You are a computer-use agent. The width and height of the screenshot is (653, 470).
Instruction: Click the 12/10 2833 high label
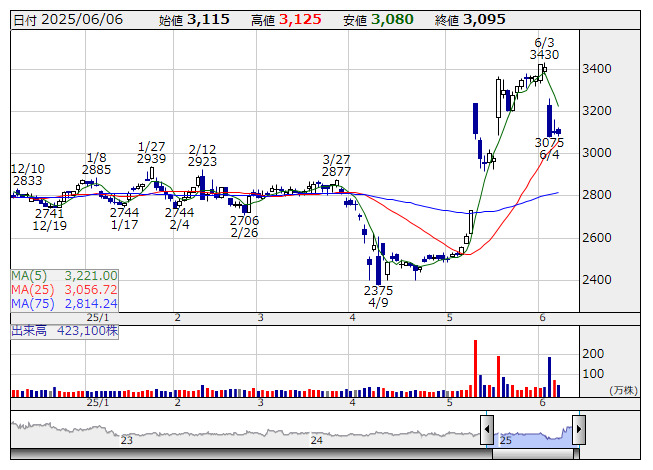[x=27, y=175]
